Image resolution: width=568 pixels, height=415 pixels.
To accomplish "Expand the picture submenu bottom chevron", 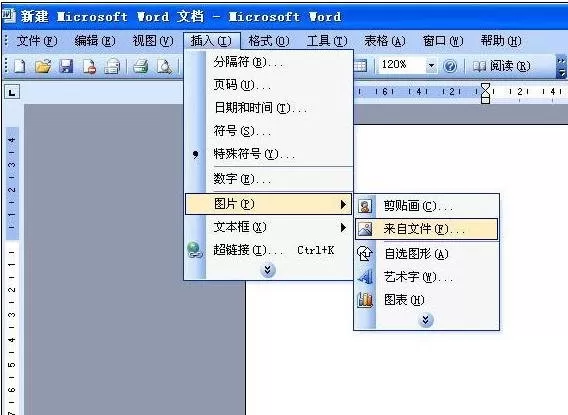I will [426, 320].
